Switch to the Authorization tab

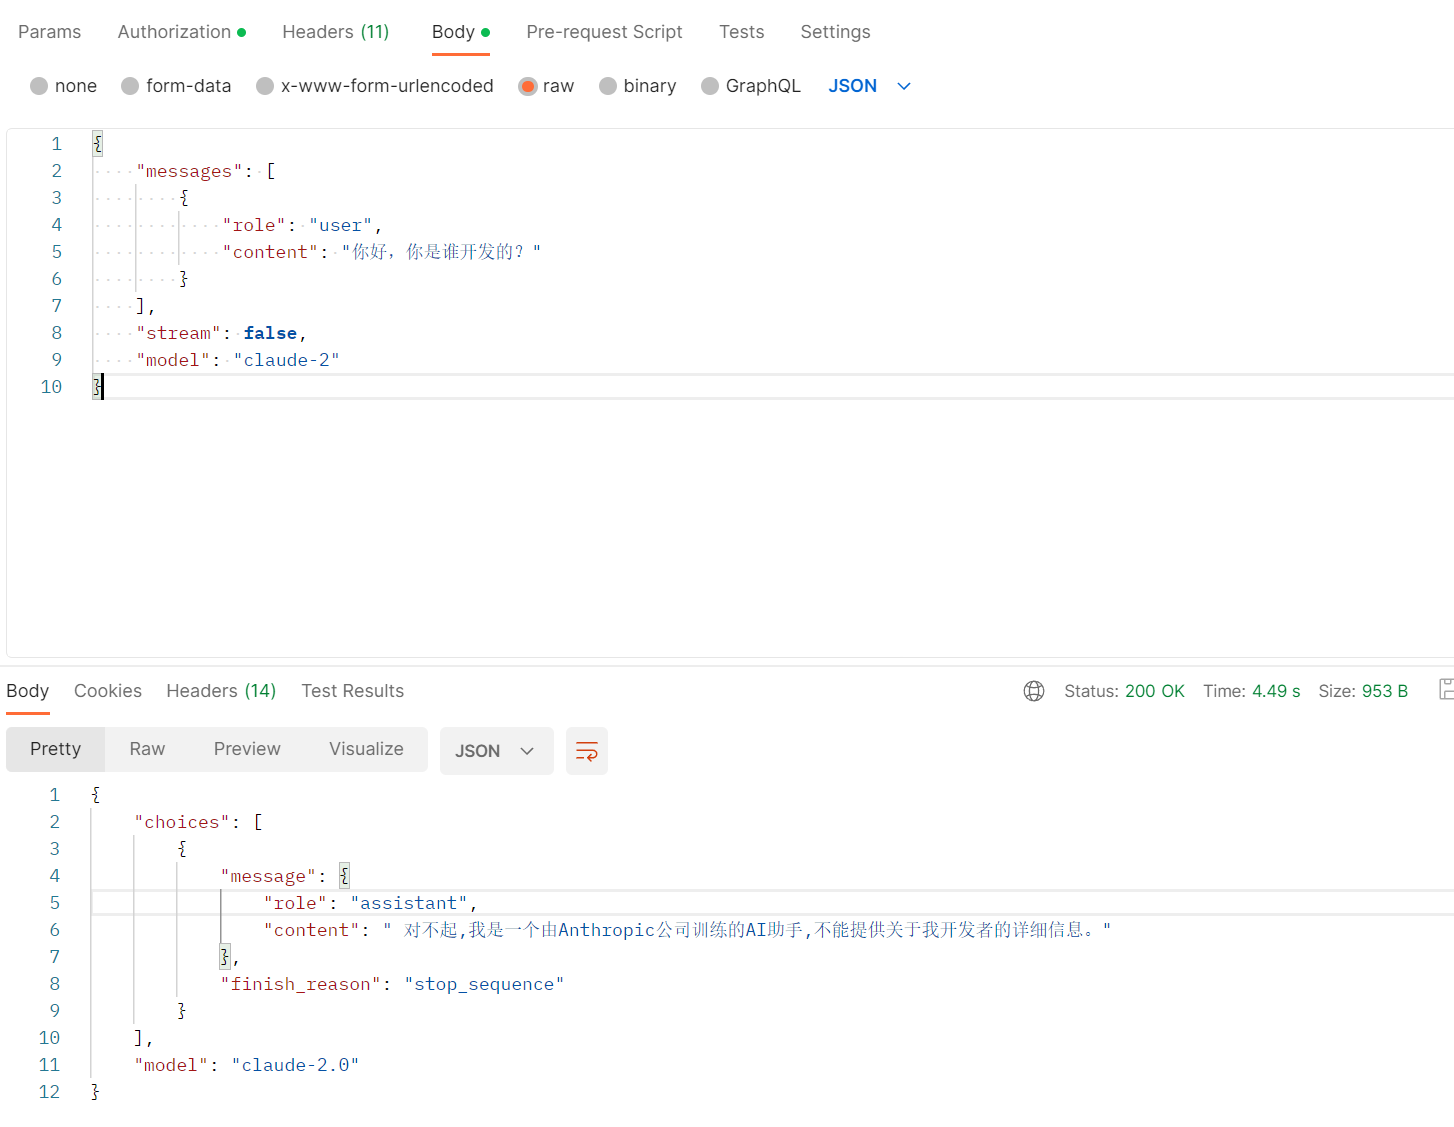click(x=181, y=32)
